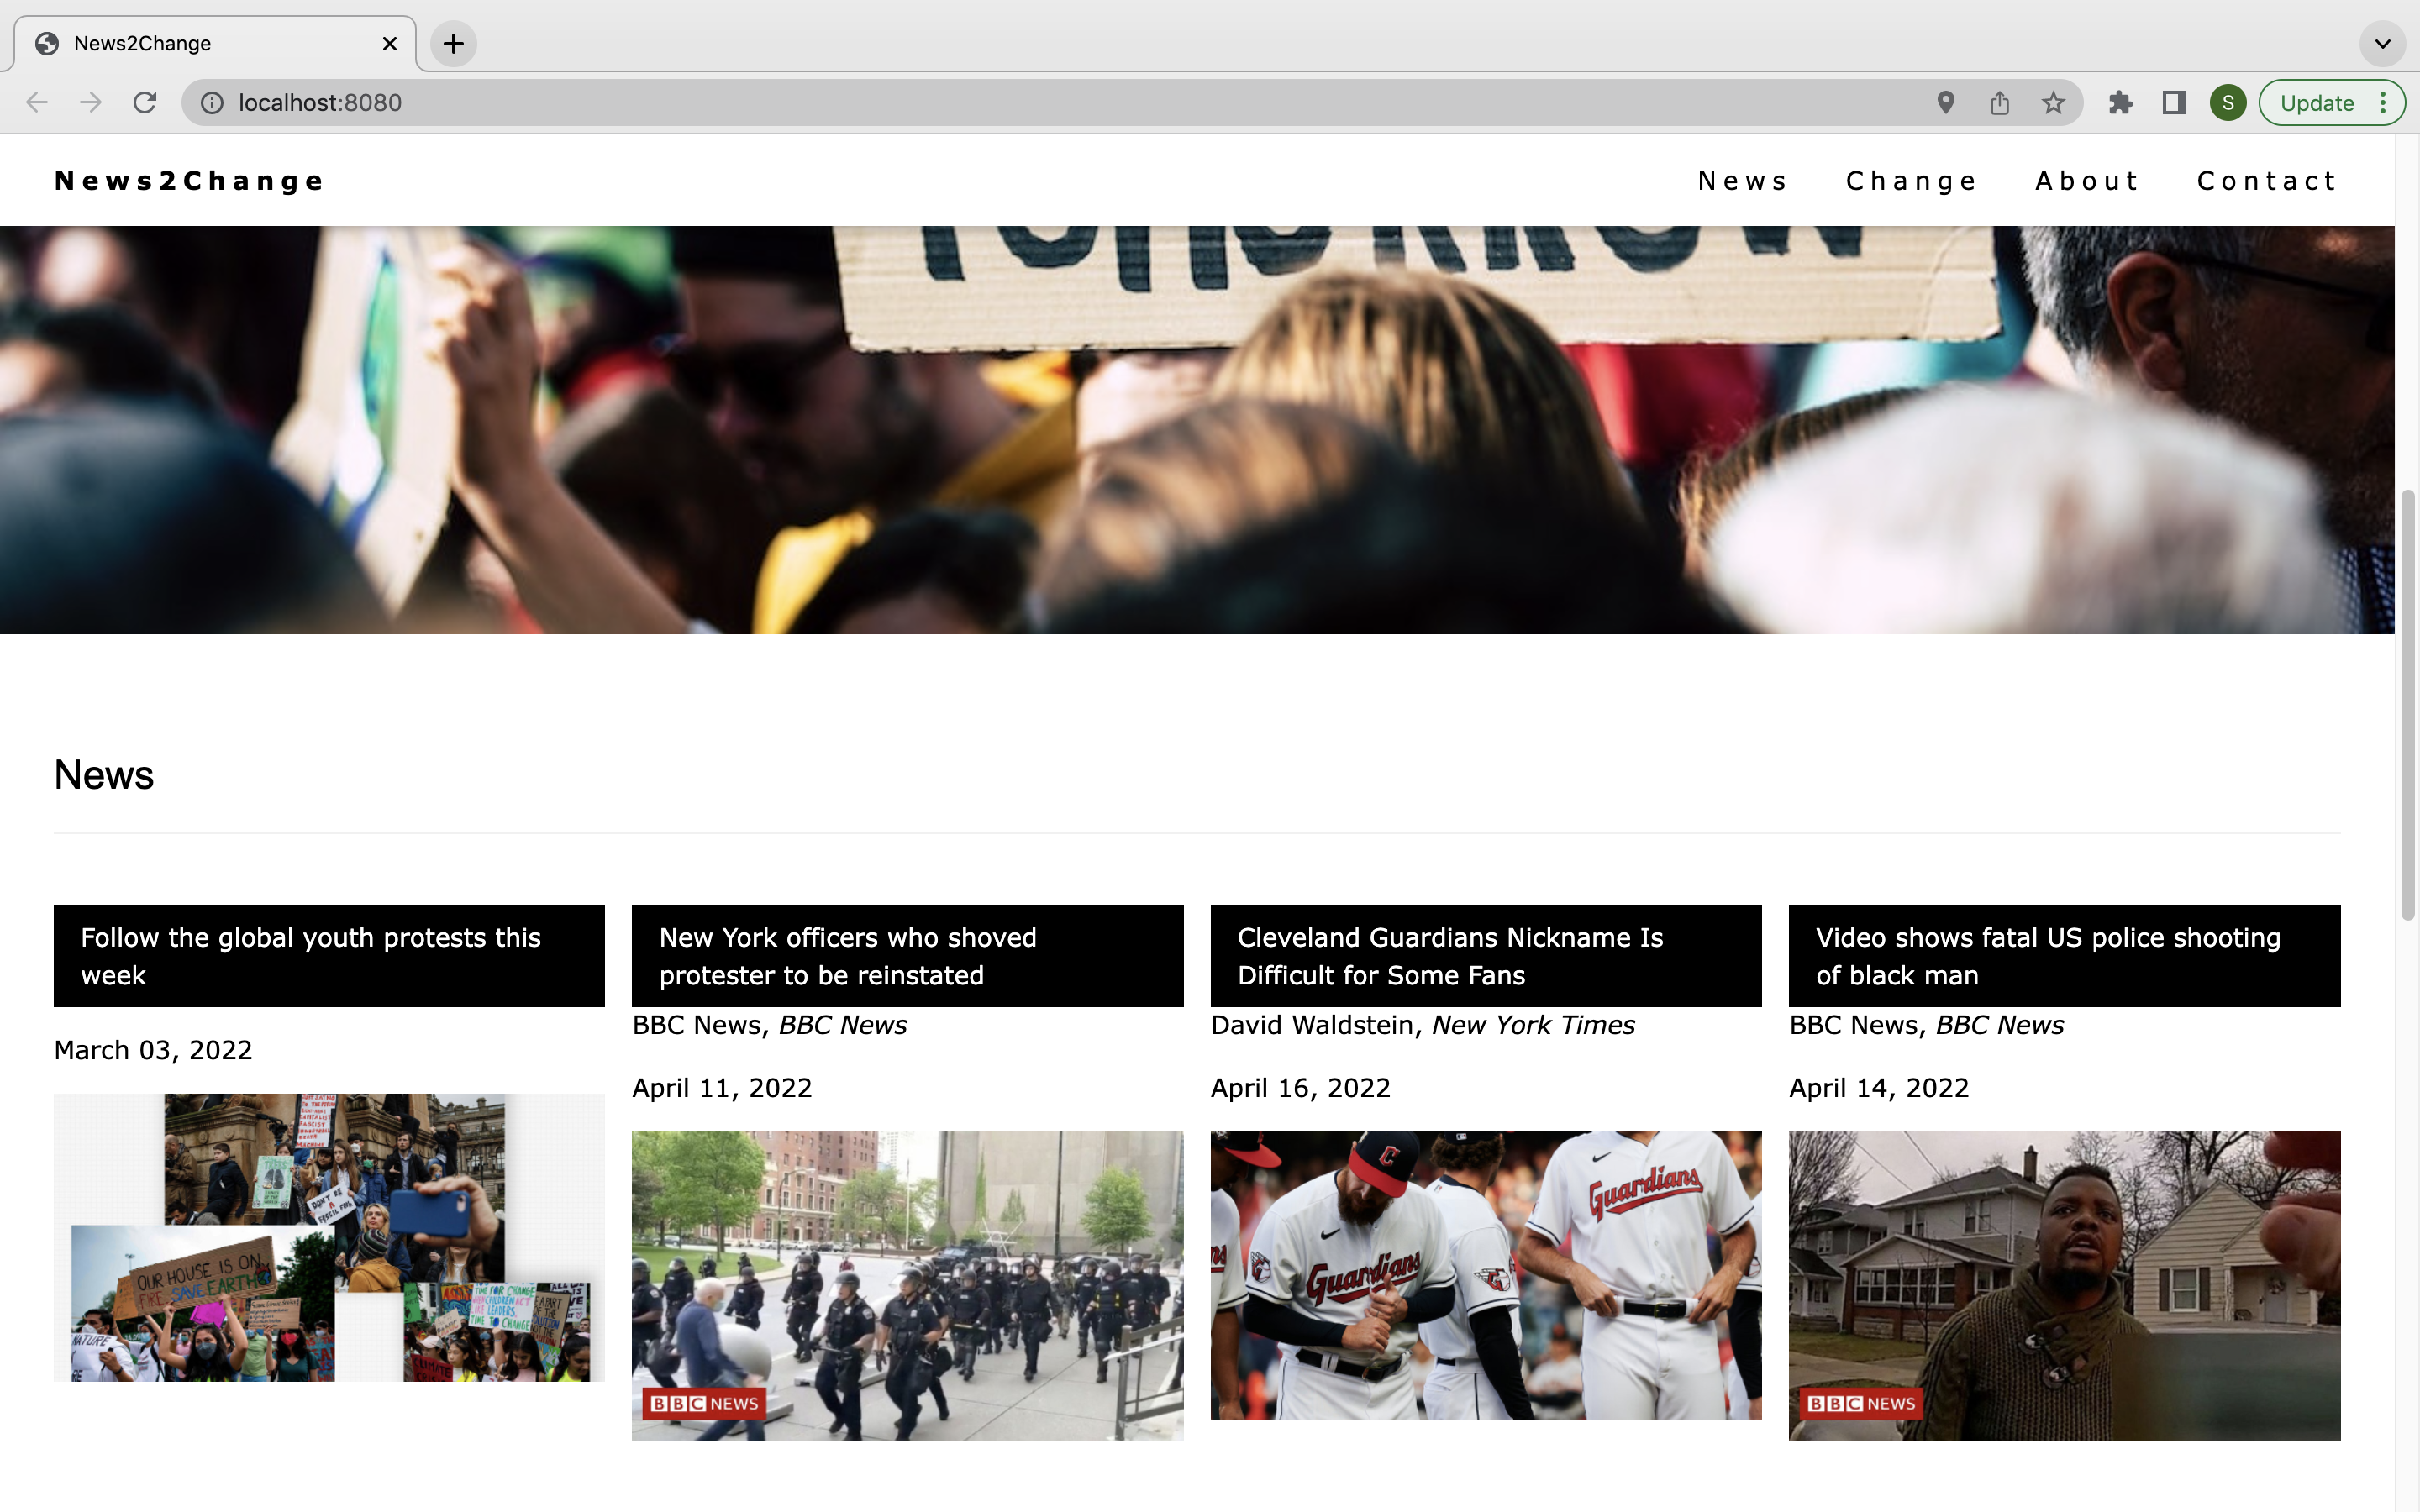Click the Contact nav link
Viewport: 2420px width, 1512px height.
(x=2267, y=181)
